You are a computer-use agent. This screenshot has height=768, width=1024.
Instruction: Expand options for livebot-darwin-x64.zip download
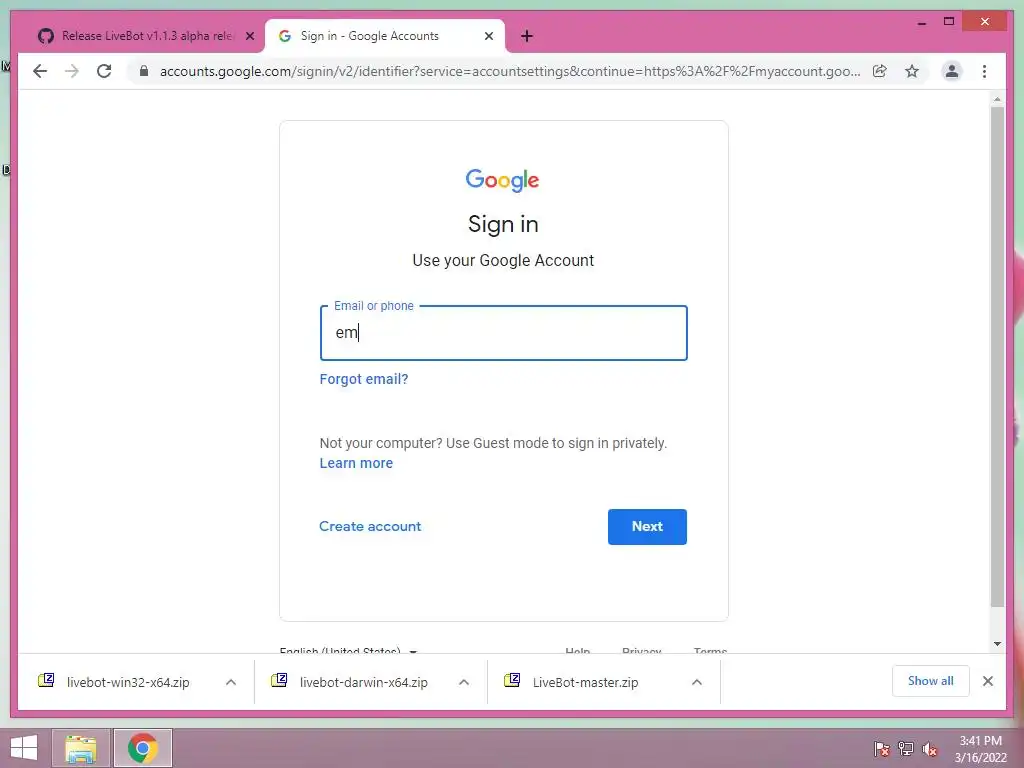[464, 682]
